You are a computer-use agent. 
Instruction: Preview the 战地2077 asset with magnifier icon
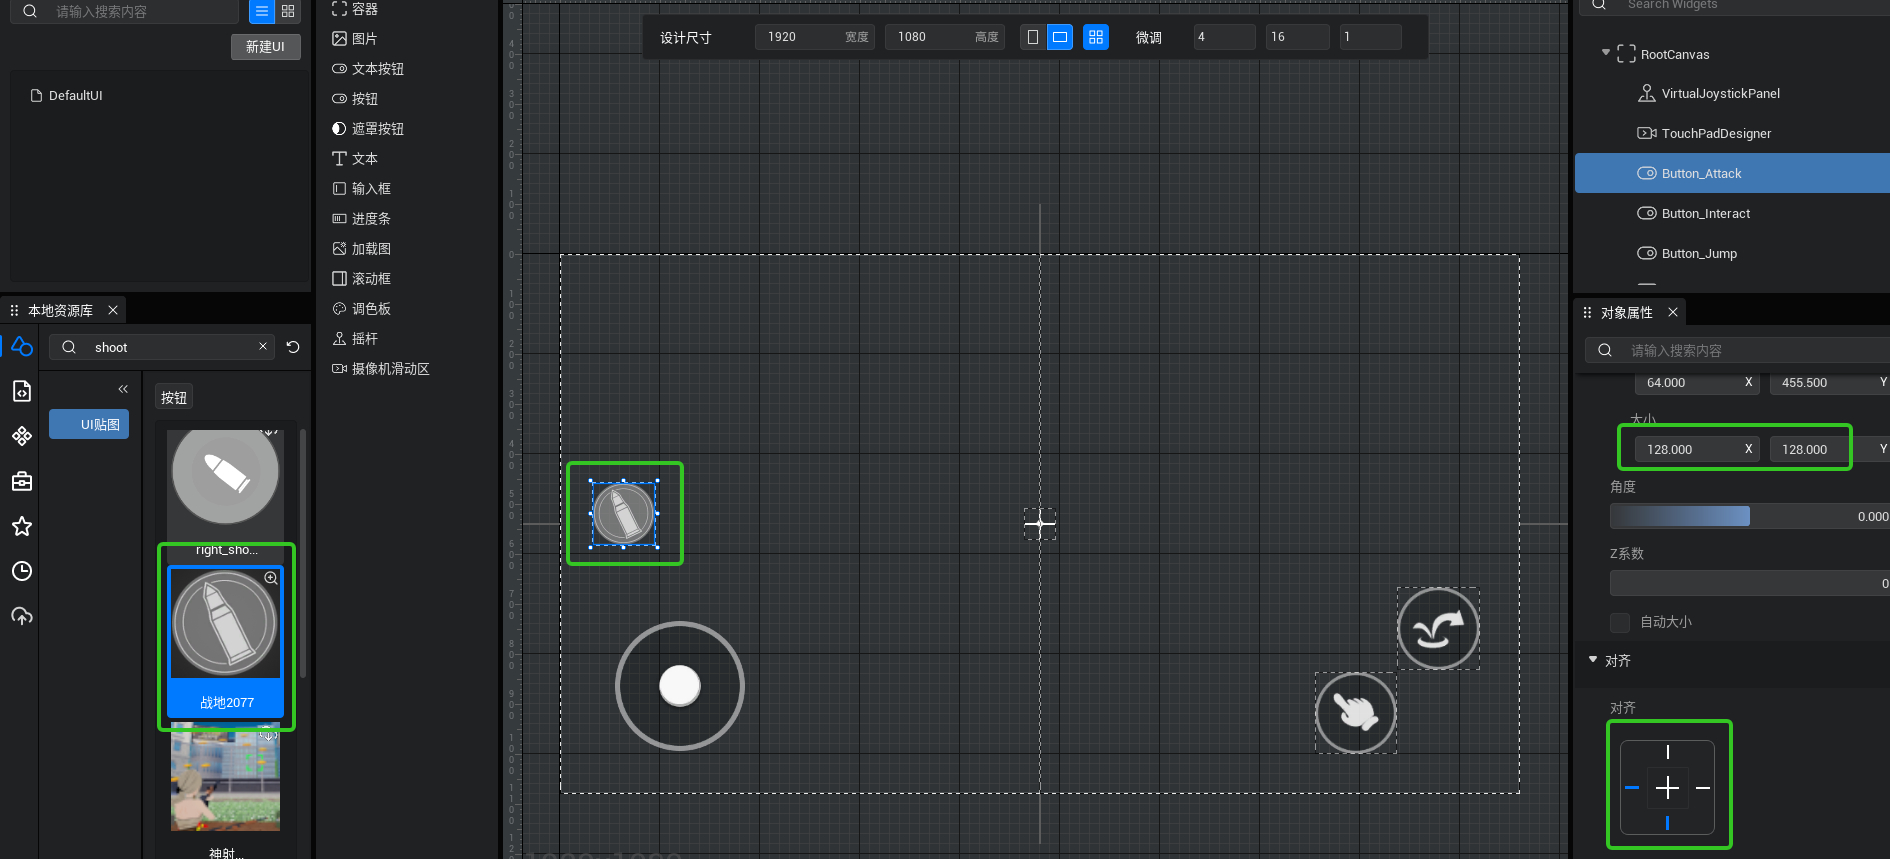tap(271, 578)
